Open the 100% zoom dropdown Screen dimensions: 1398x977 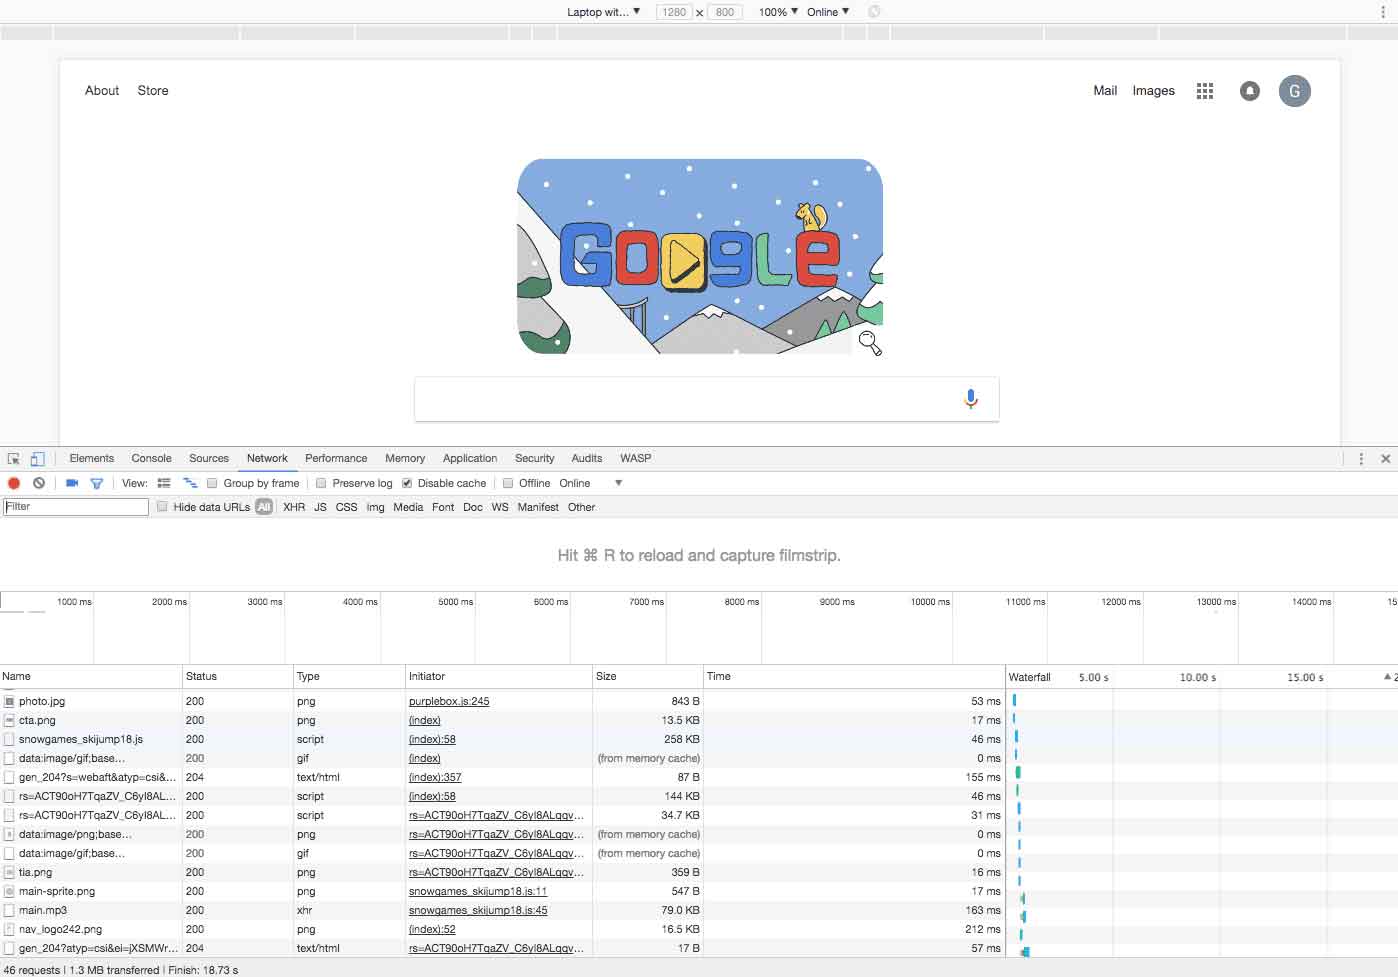pyautogui.click(x=778, y=12)
